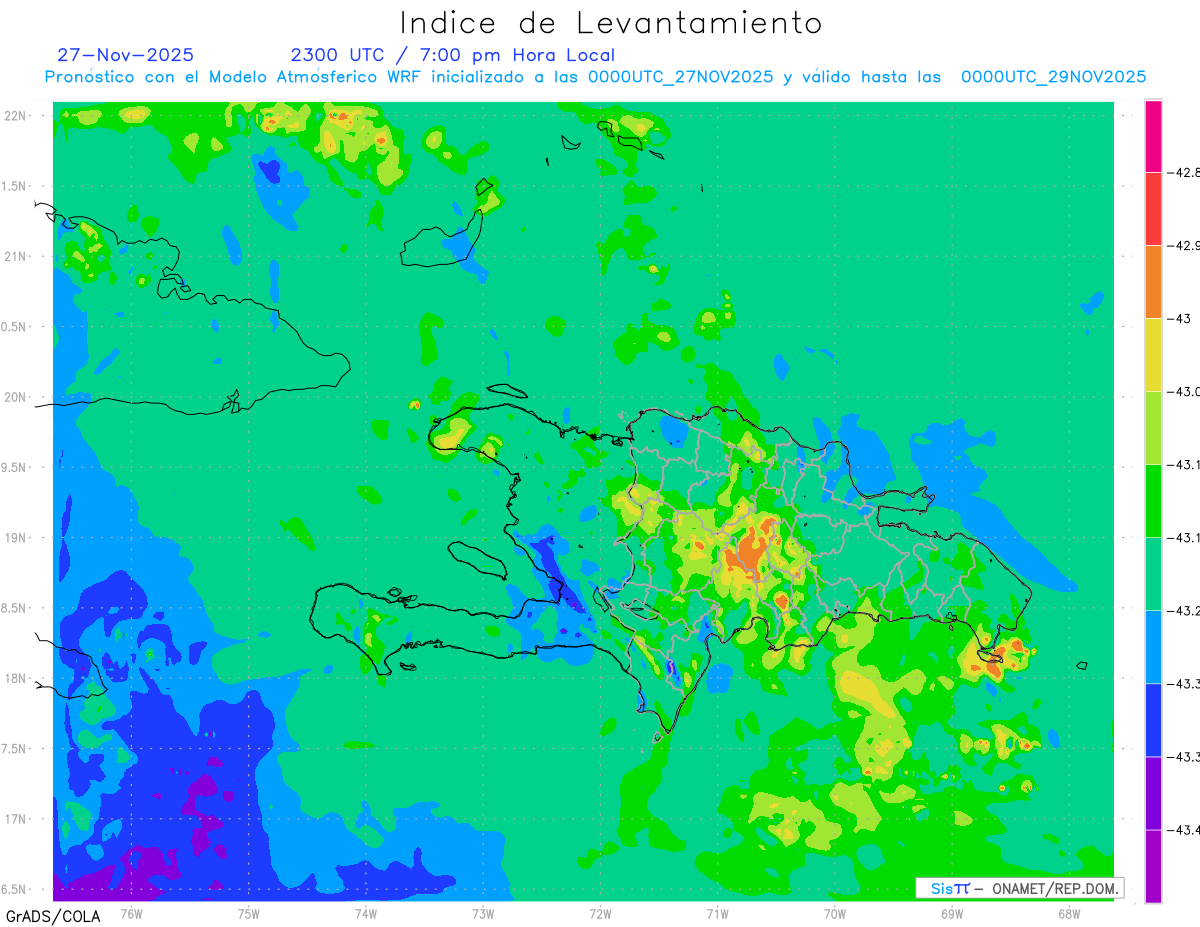Click the '-43.2' color bar value

point(1185,611)
